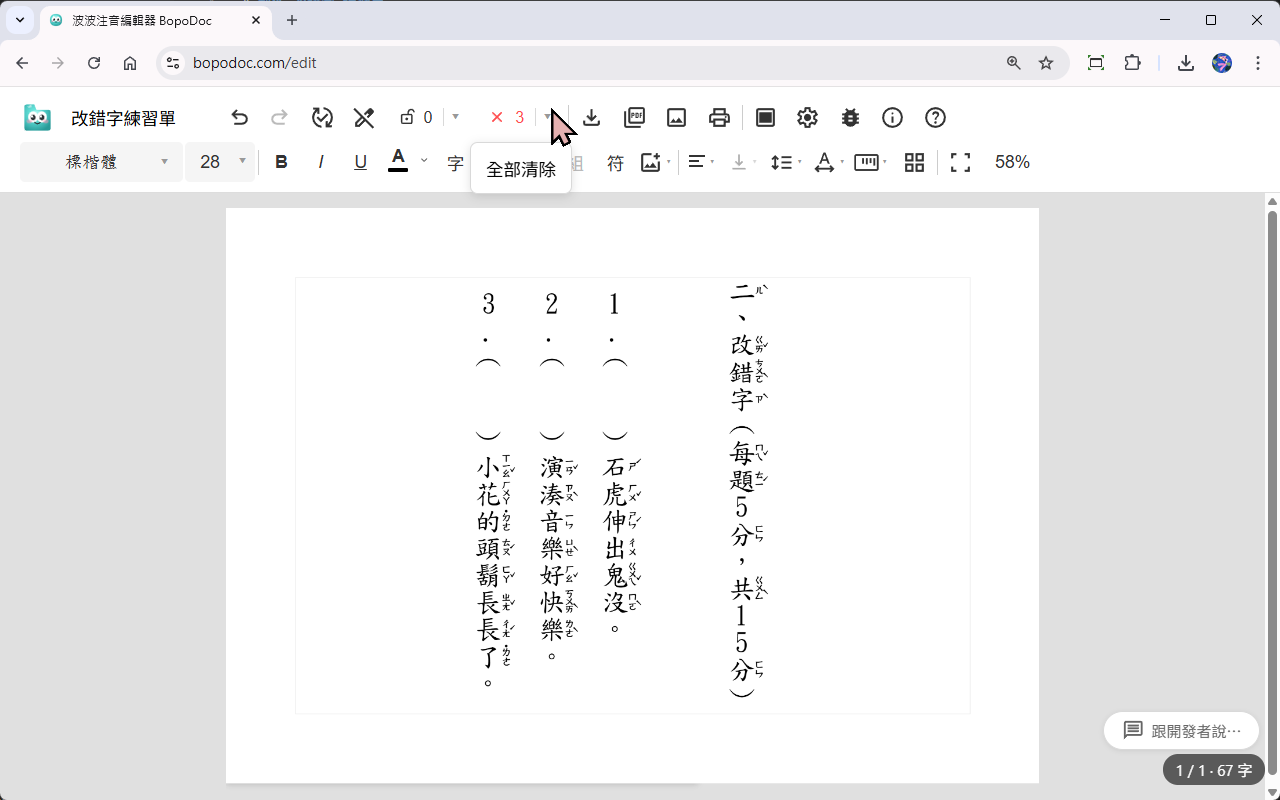Open the settings gear

point(807,118)
